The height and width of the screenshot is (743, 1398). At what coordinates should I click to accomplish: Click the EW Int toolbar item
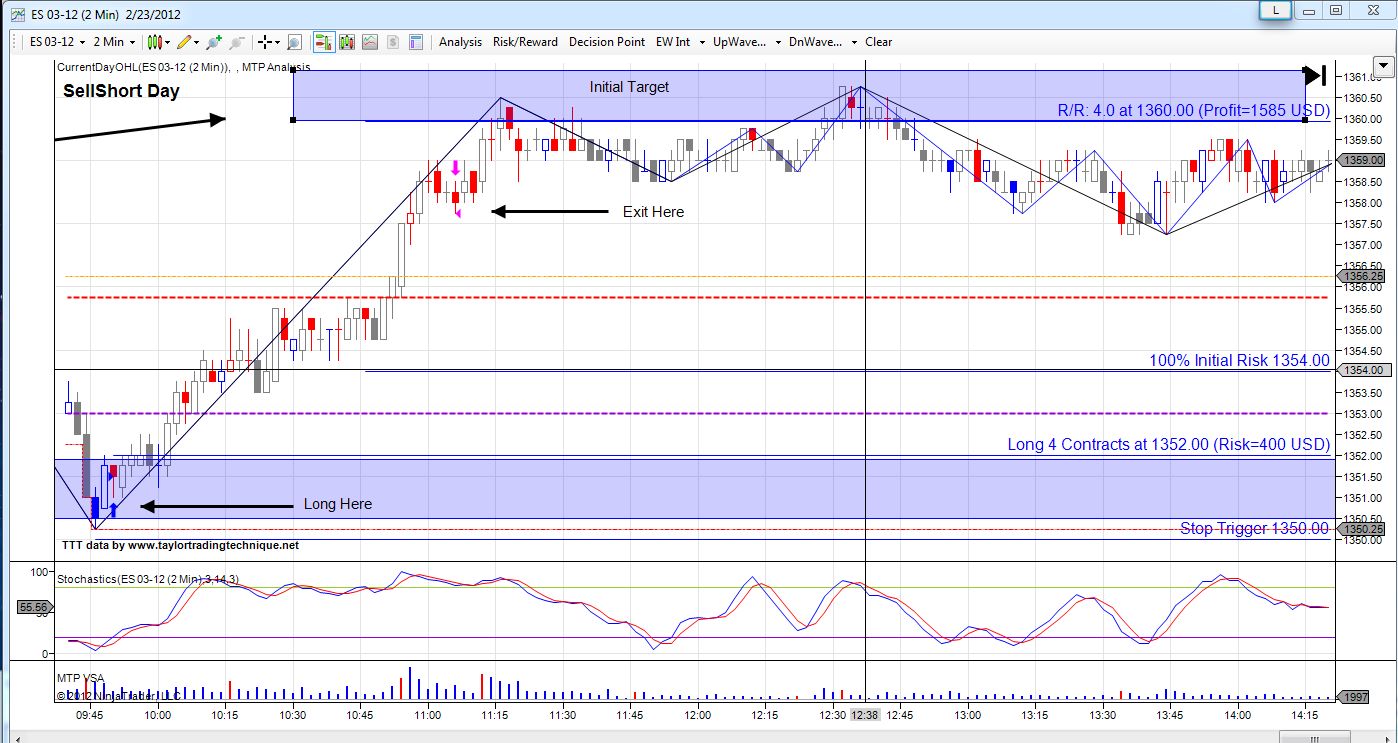coord(673,42)
